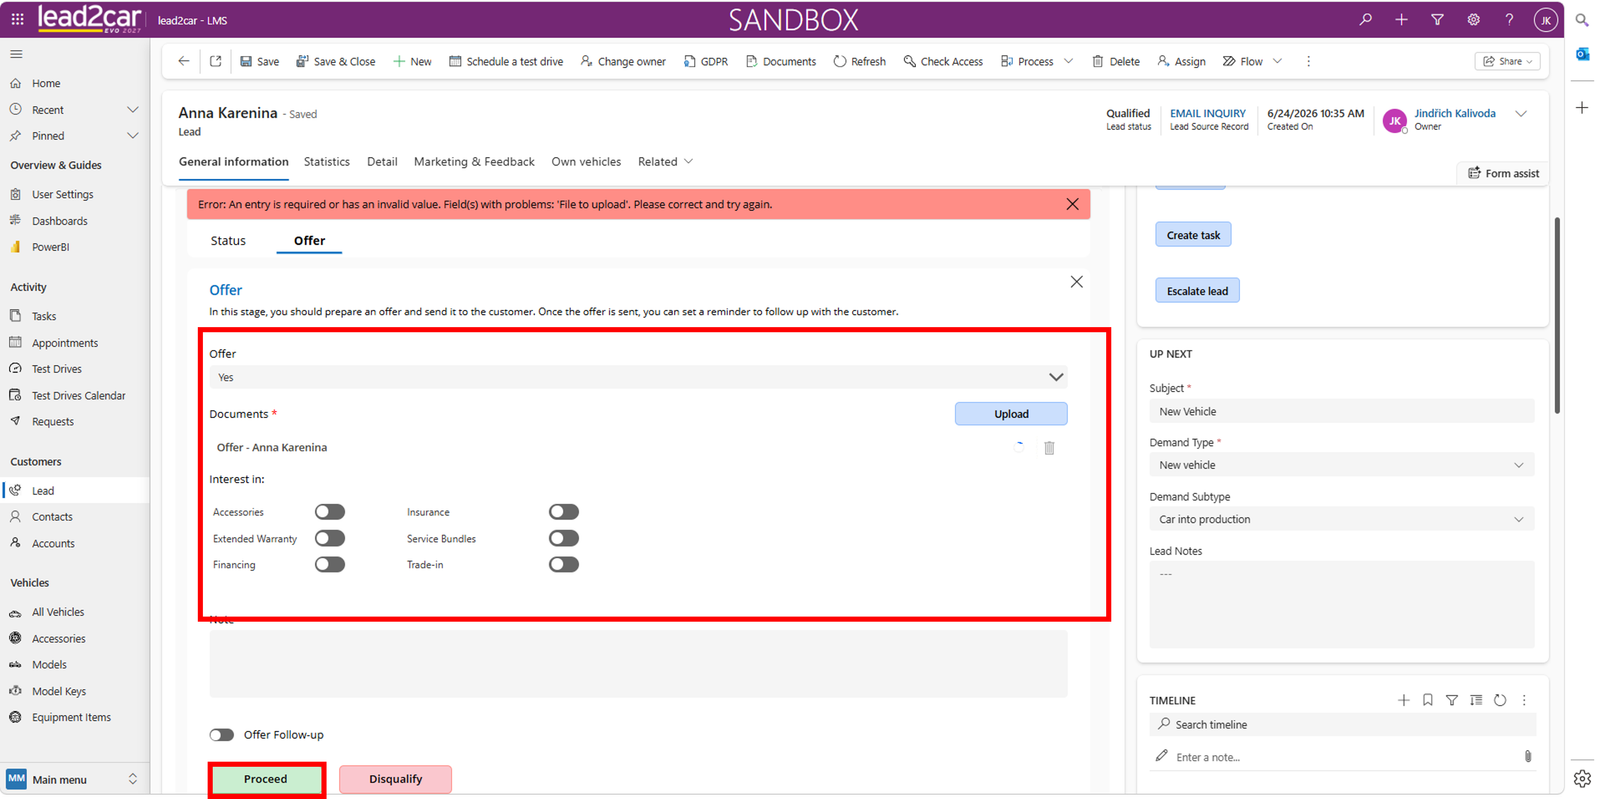Open the Demand Subtype dropdown
1600x799 pixels.
pyautogui.click(x=1341, y=519)
